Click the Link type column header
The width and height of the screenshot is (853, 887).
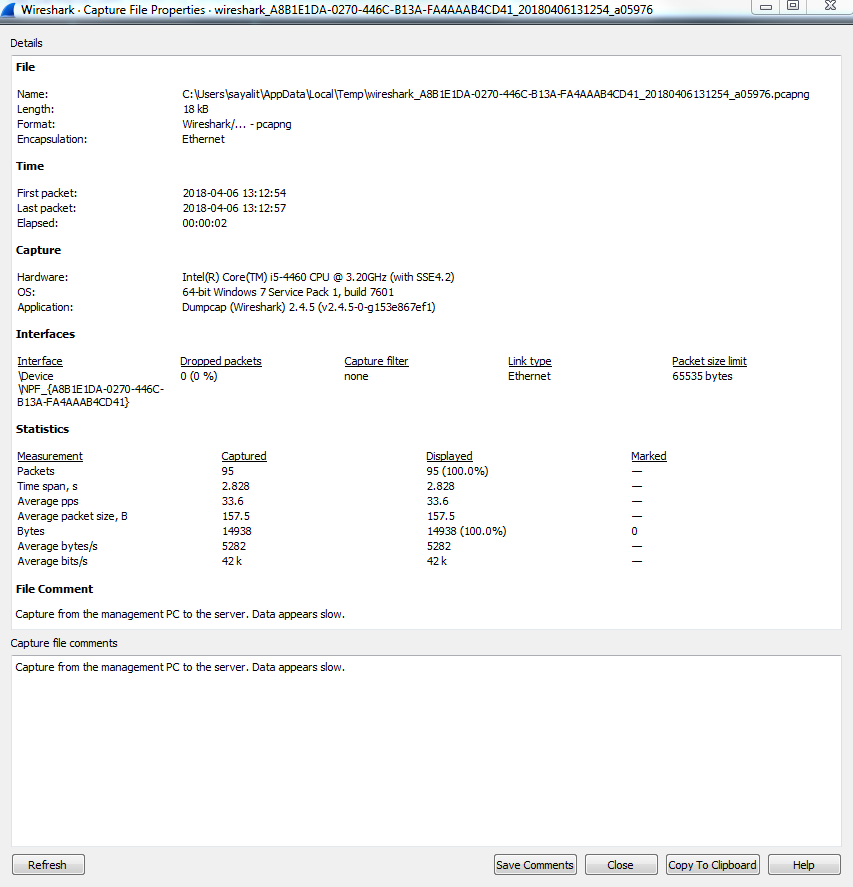(529, 361)
